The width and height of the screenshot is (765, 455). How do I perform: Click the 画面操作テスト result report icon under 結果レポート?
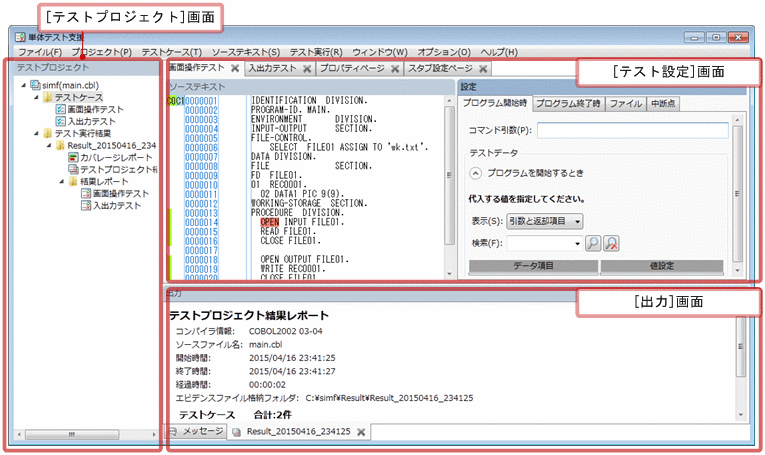pos(86,193)
